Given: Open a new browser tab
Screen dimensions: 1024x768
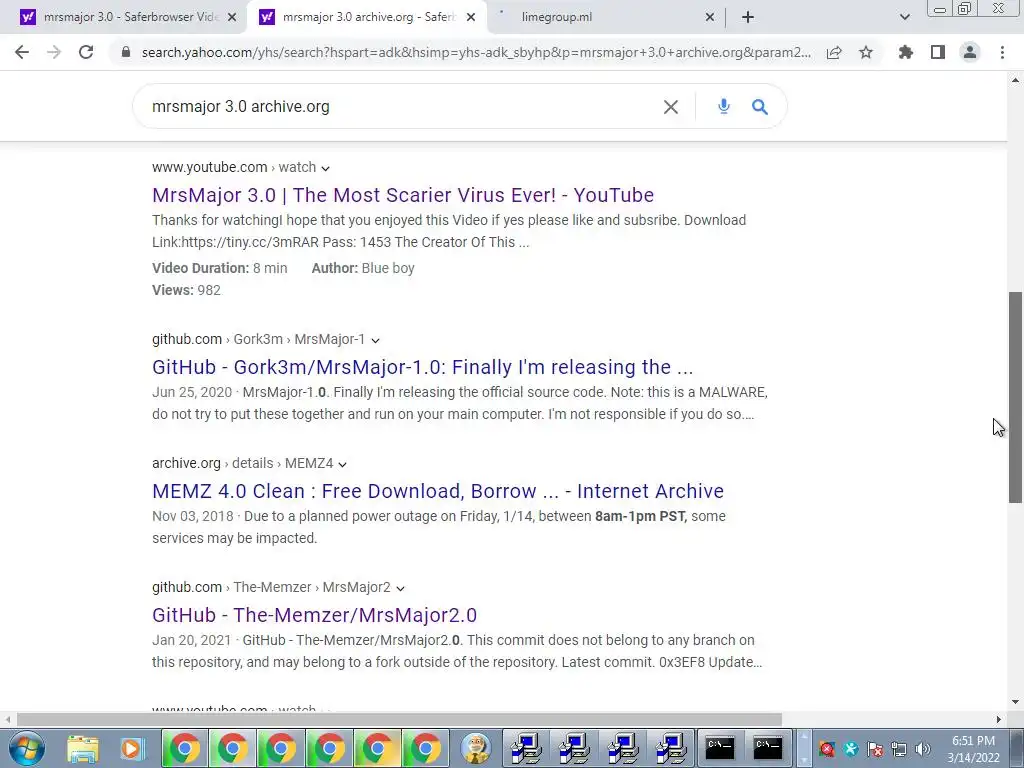Looking at the screenshot, I should coord(748,17).
